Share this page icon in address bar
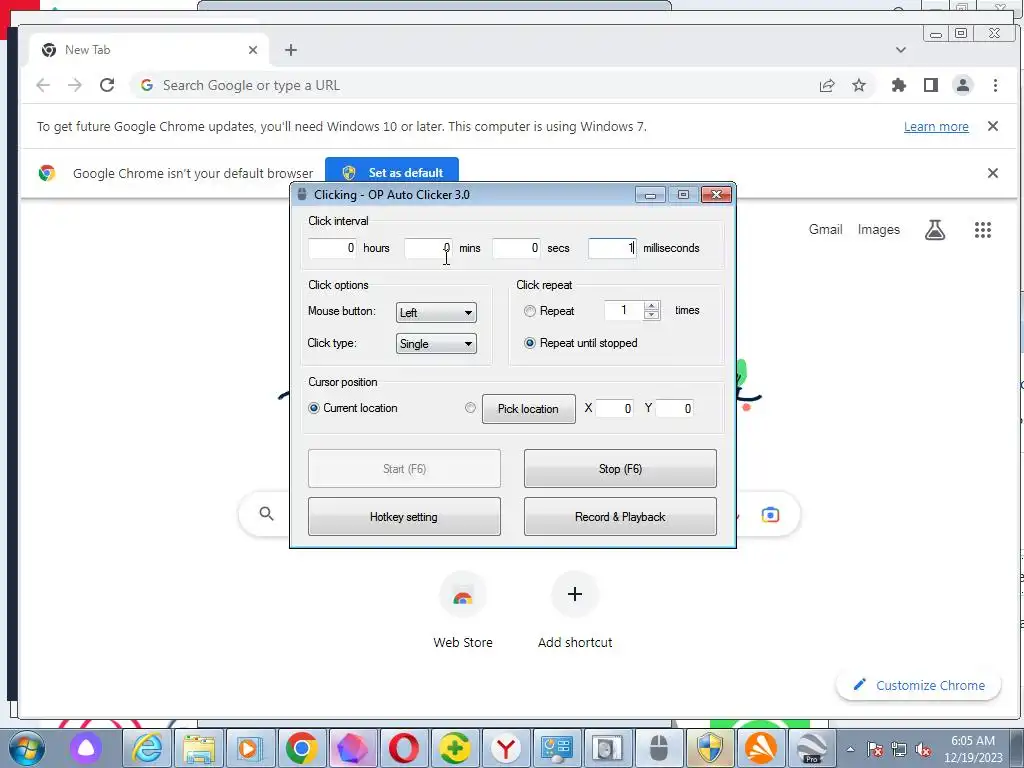 [827, 85]
